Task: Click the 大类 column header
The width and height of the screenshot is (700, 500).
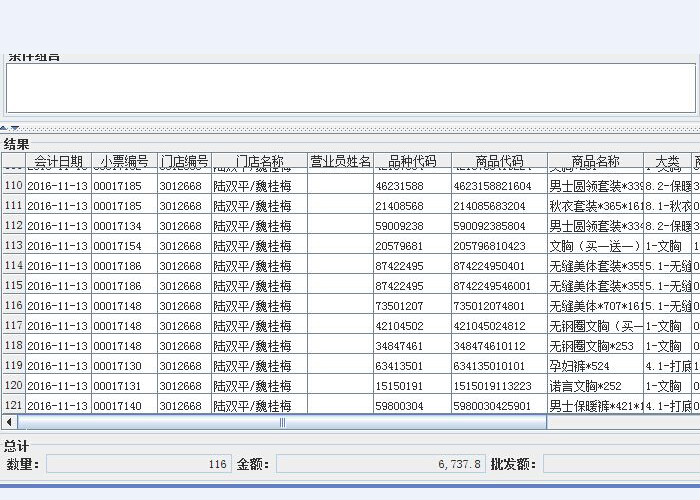Action: pos(667,162)
